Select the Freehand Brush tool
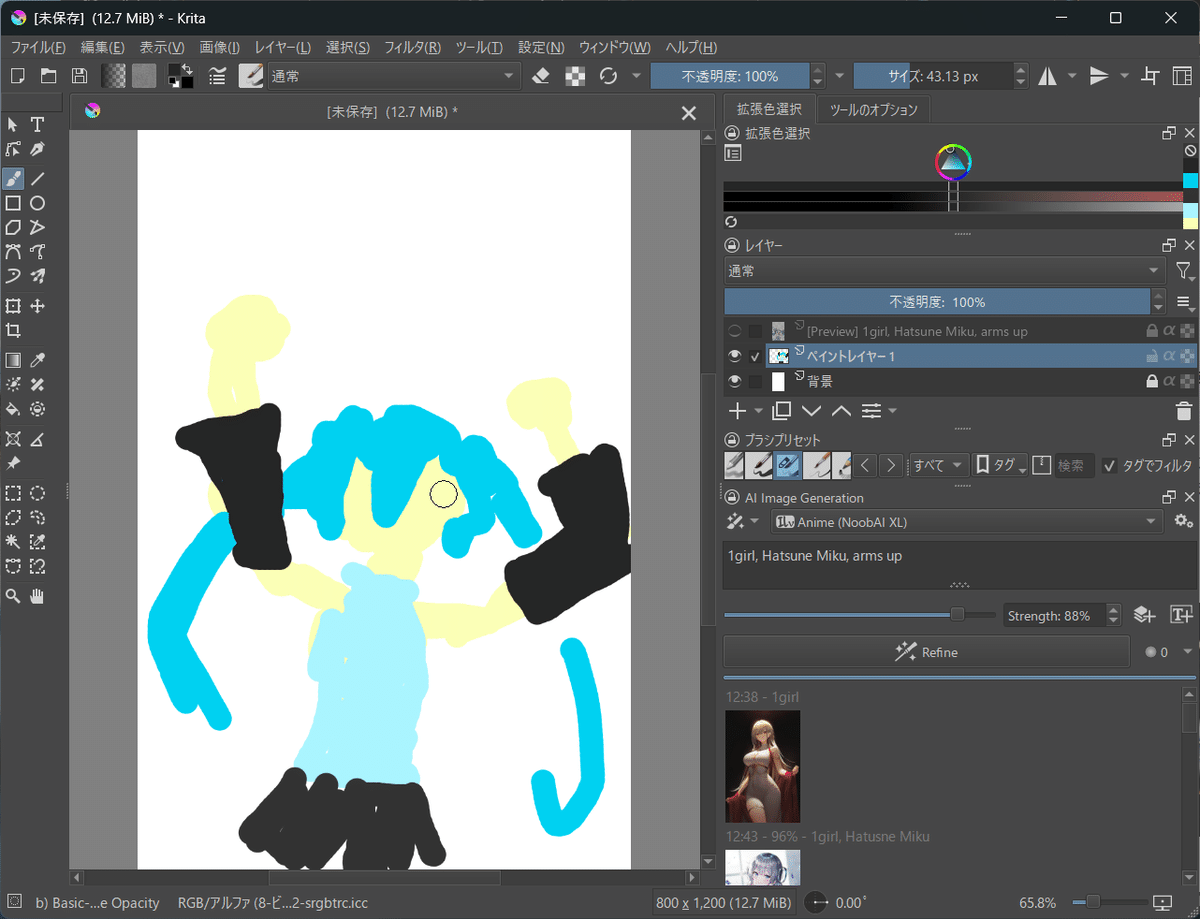 pyautogui.click(x=14, y=178)
